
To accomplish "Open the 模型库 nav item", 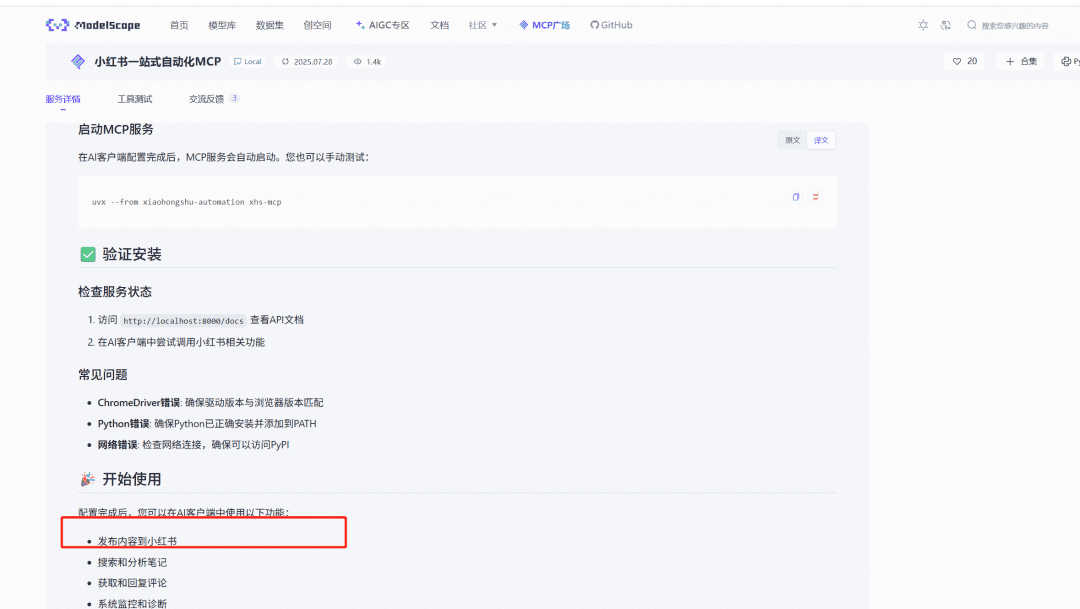I will tap(222, 25).
